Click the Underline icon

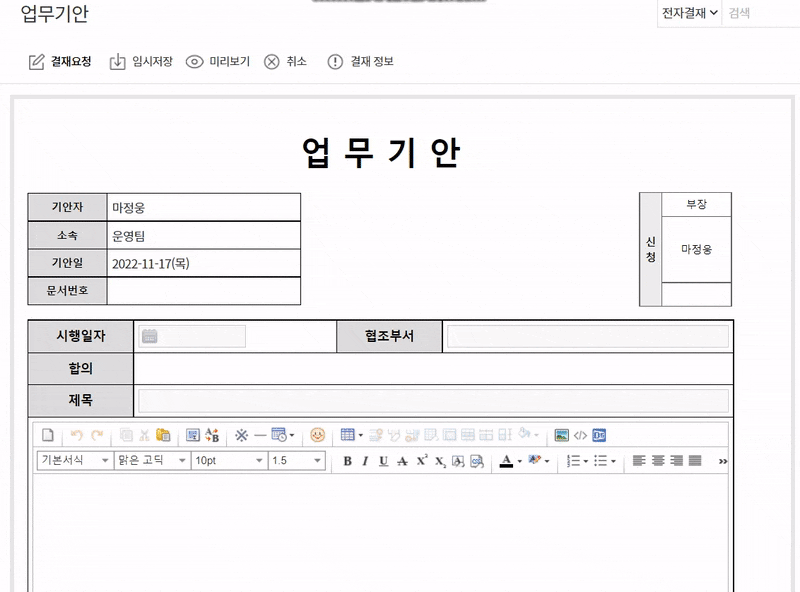pyautogui.click(x=384, y=460)
